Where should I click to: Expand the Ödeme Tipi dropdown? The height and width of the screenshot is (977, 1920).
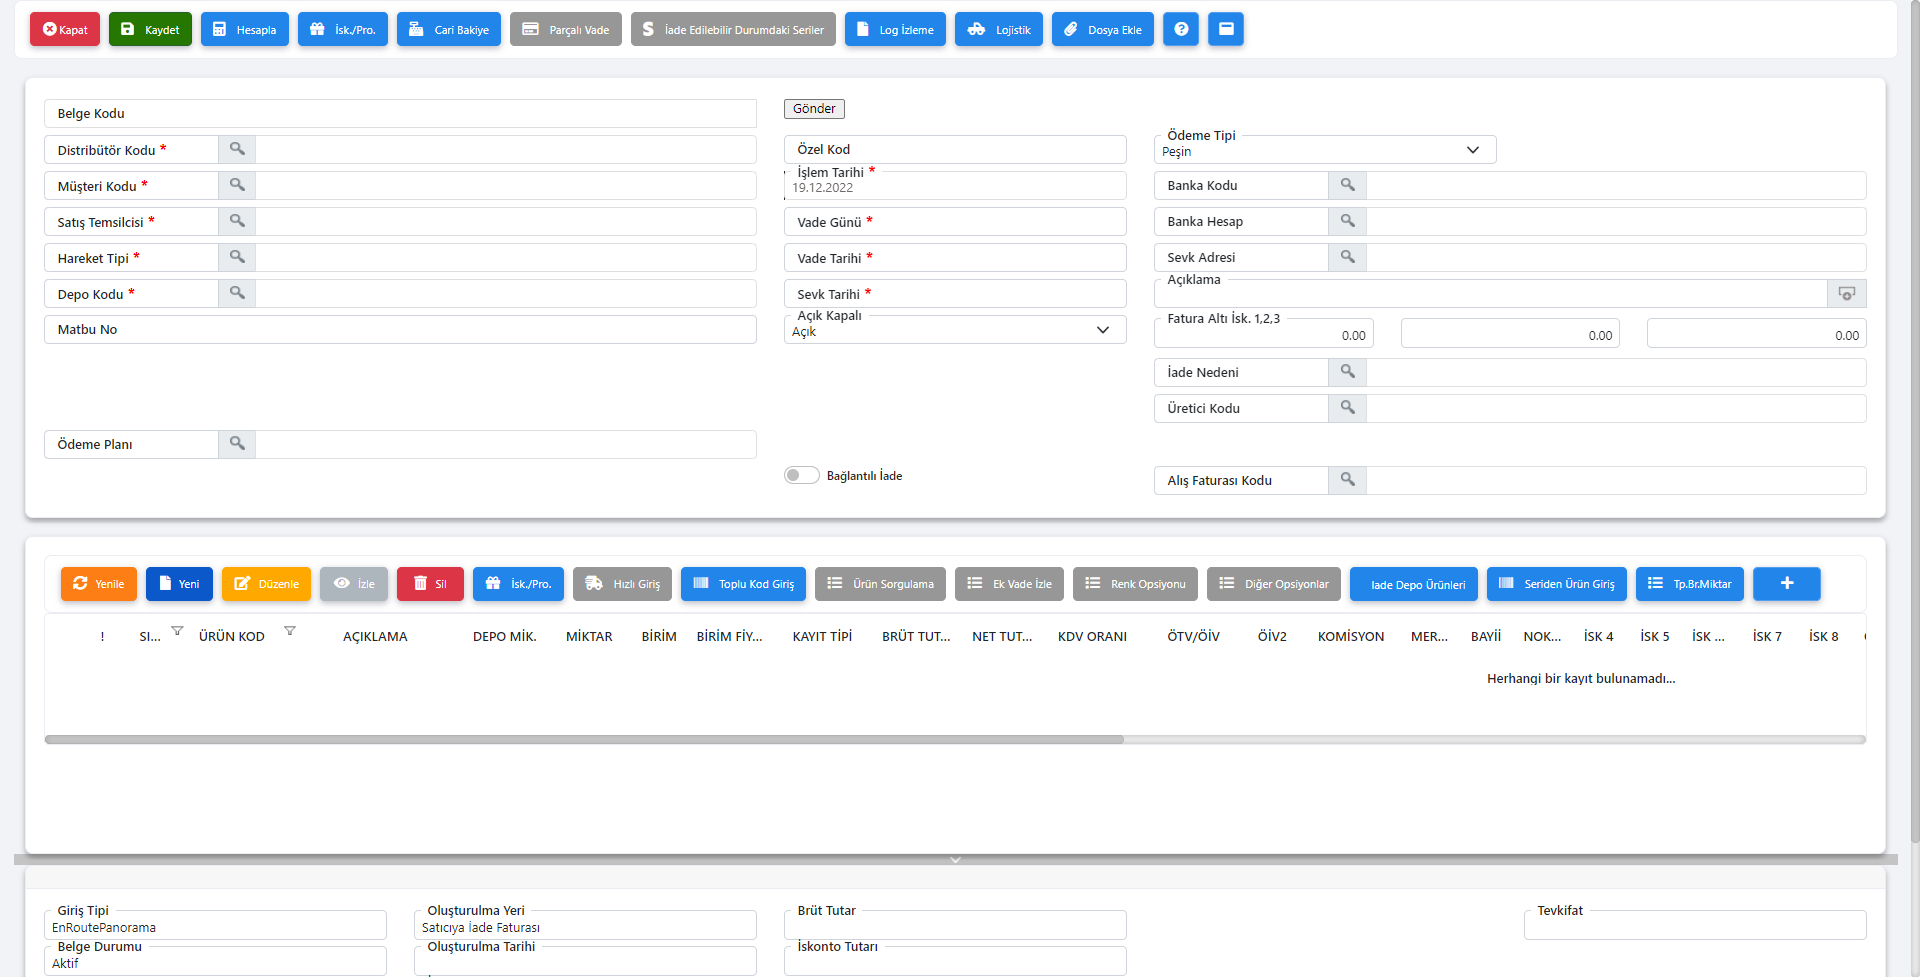[1472, 150]
